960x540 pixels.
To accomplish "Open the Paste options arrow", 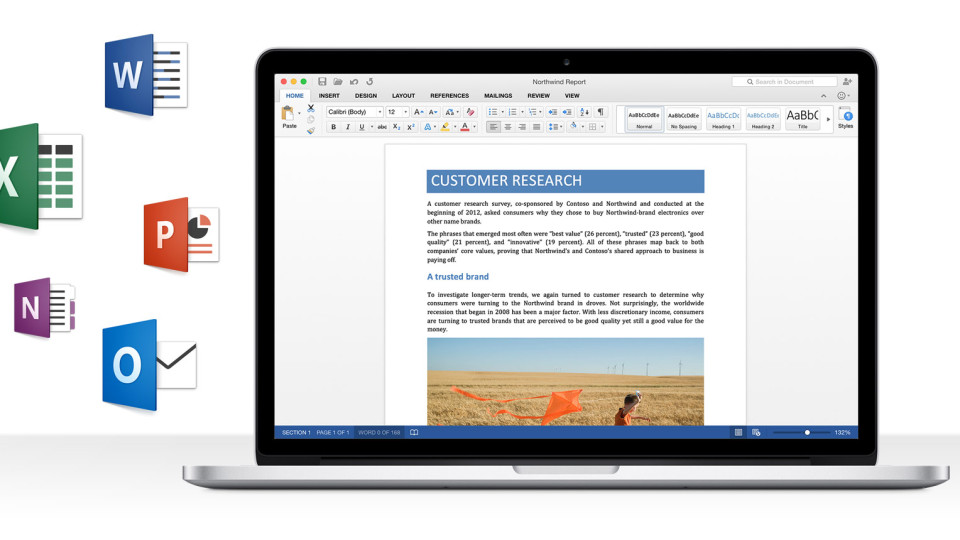I will coord(299,113).
